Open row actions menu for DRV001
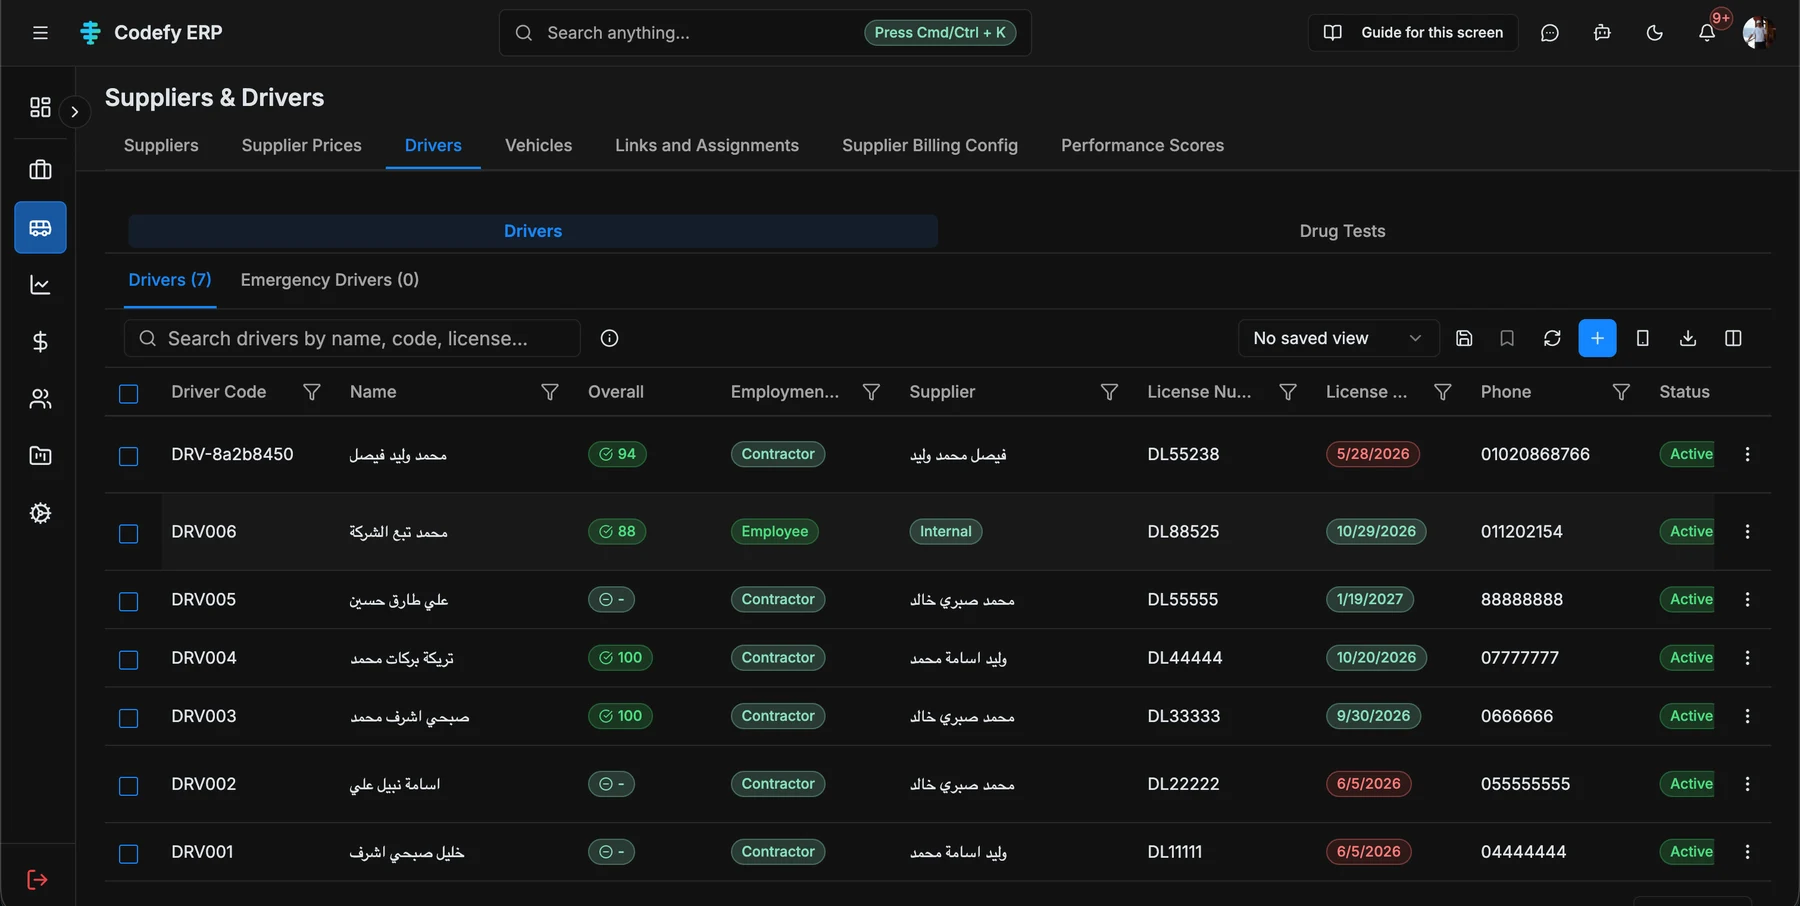This screenshot has width=1800, height=906. click(x=1747, y=852)
